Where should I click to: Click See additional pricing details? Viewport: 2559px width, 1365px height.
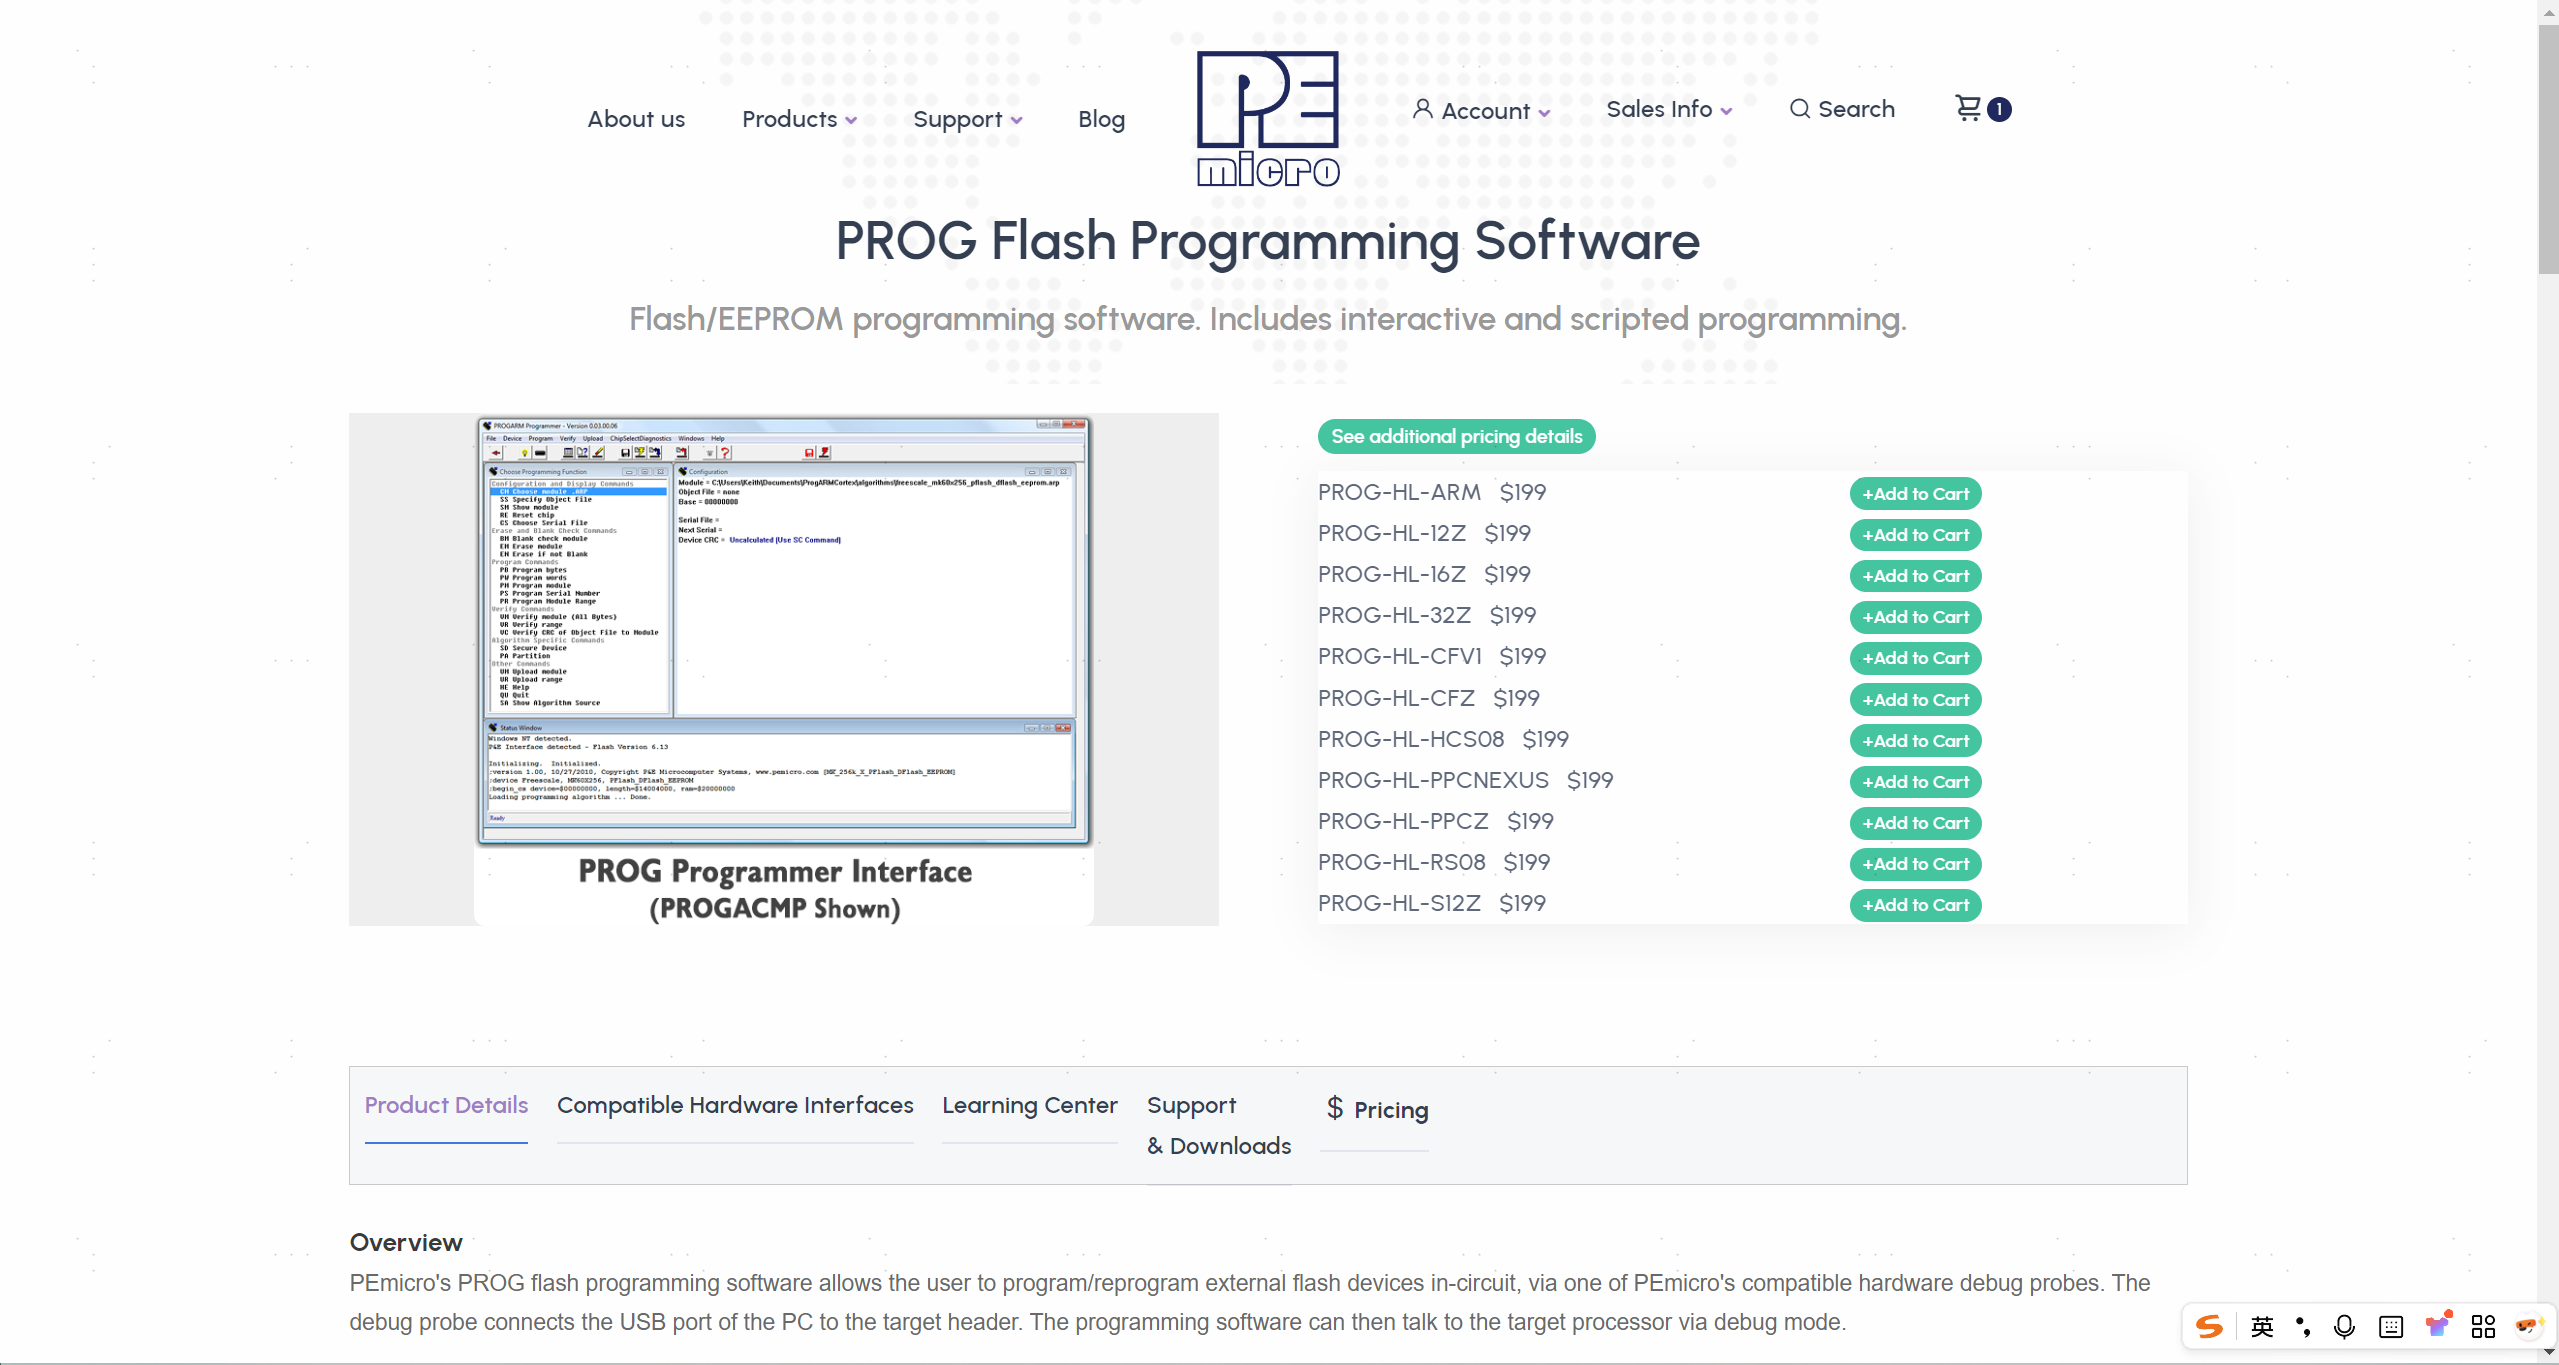(x=1456, y=436)
